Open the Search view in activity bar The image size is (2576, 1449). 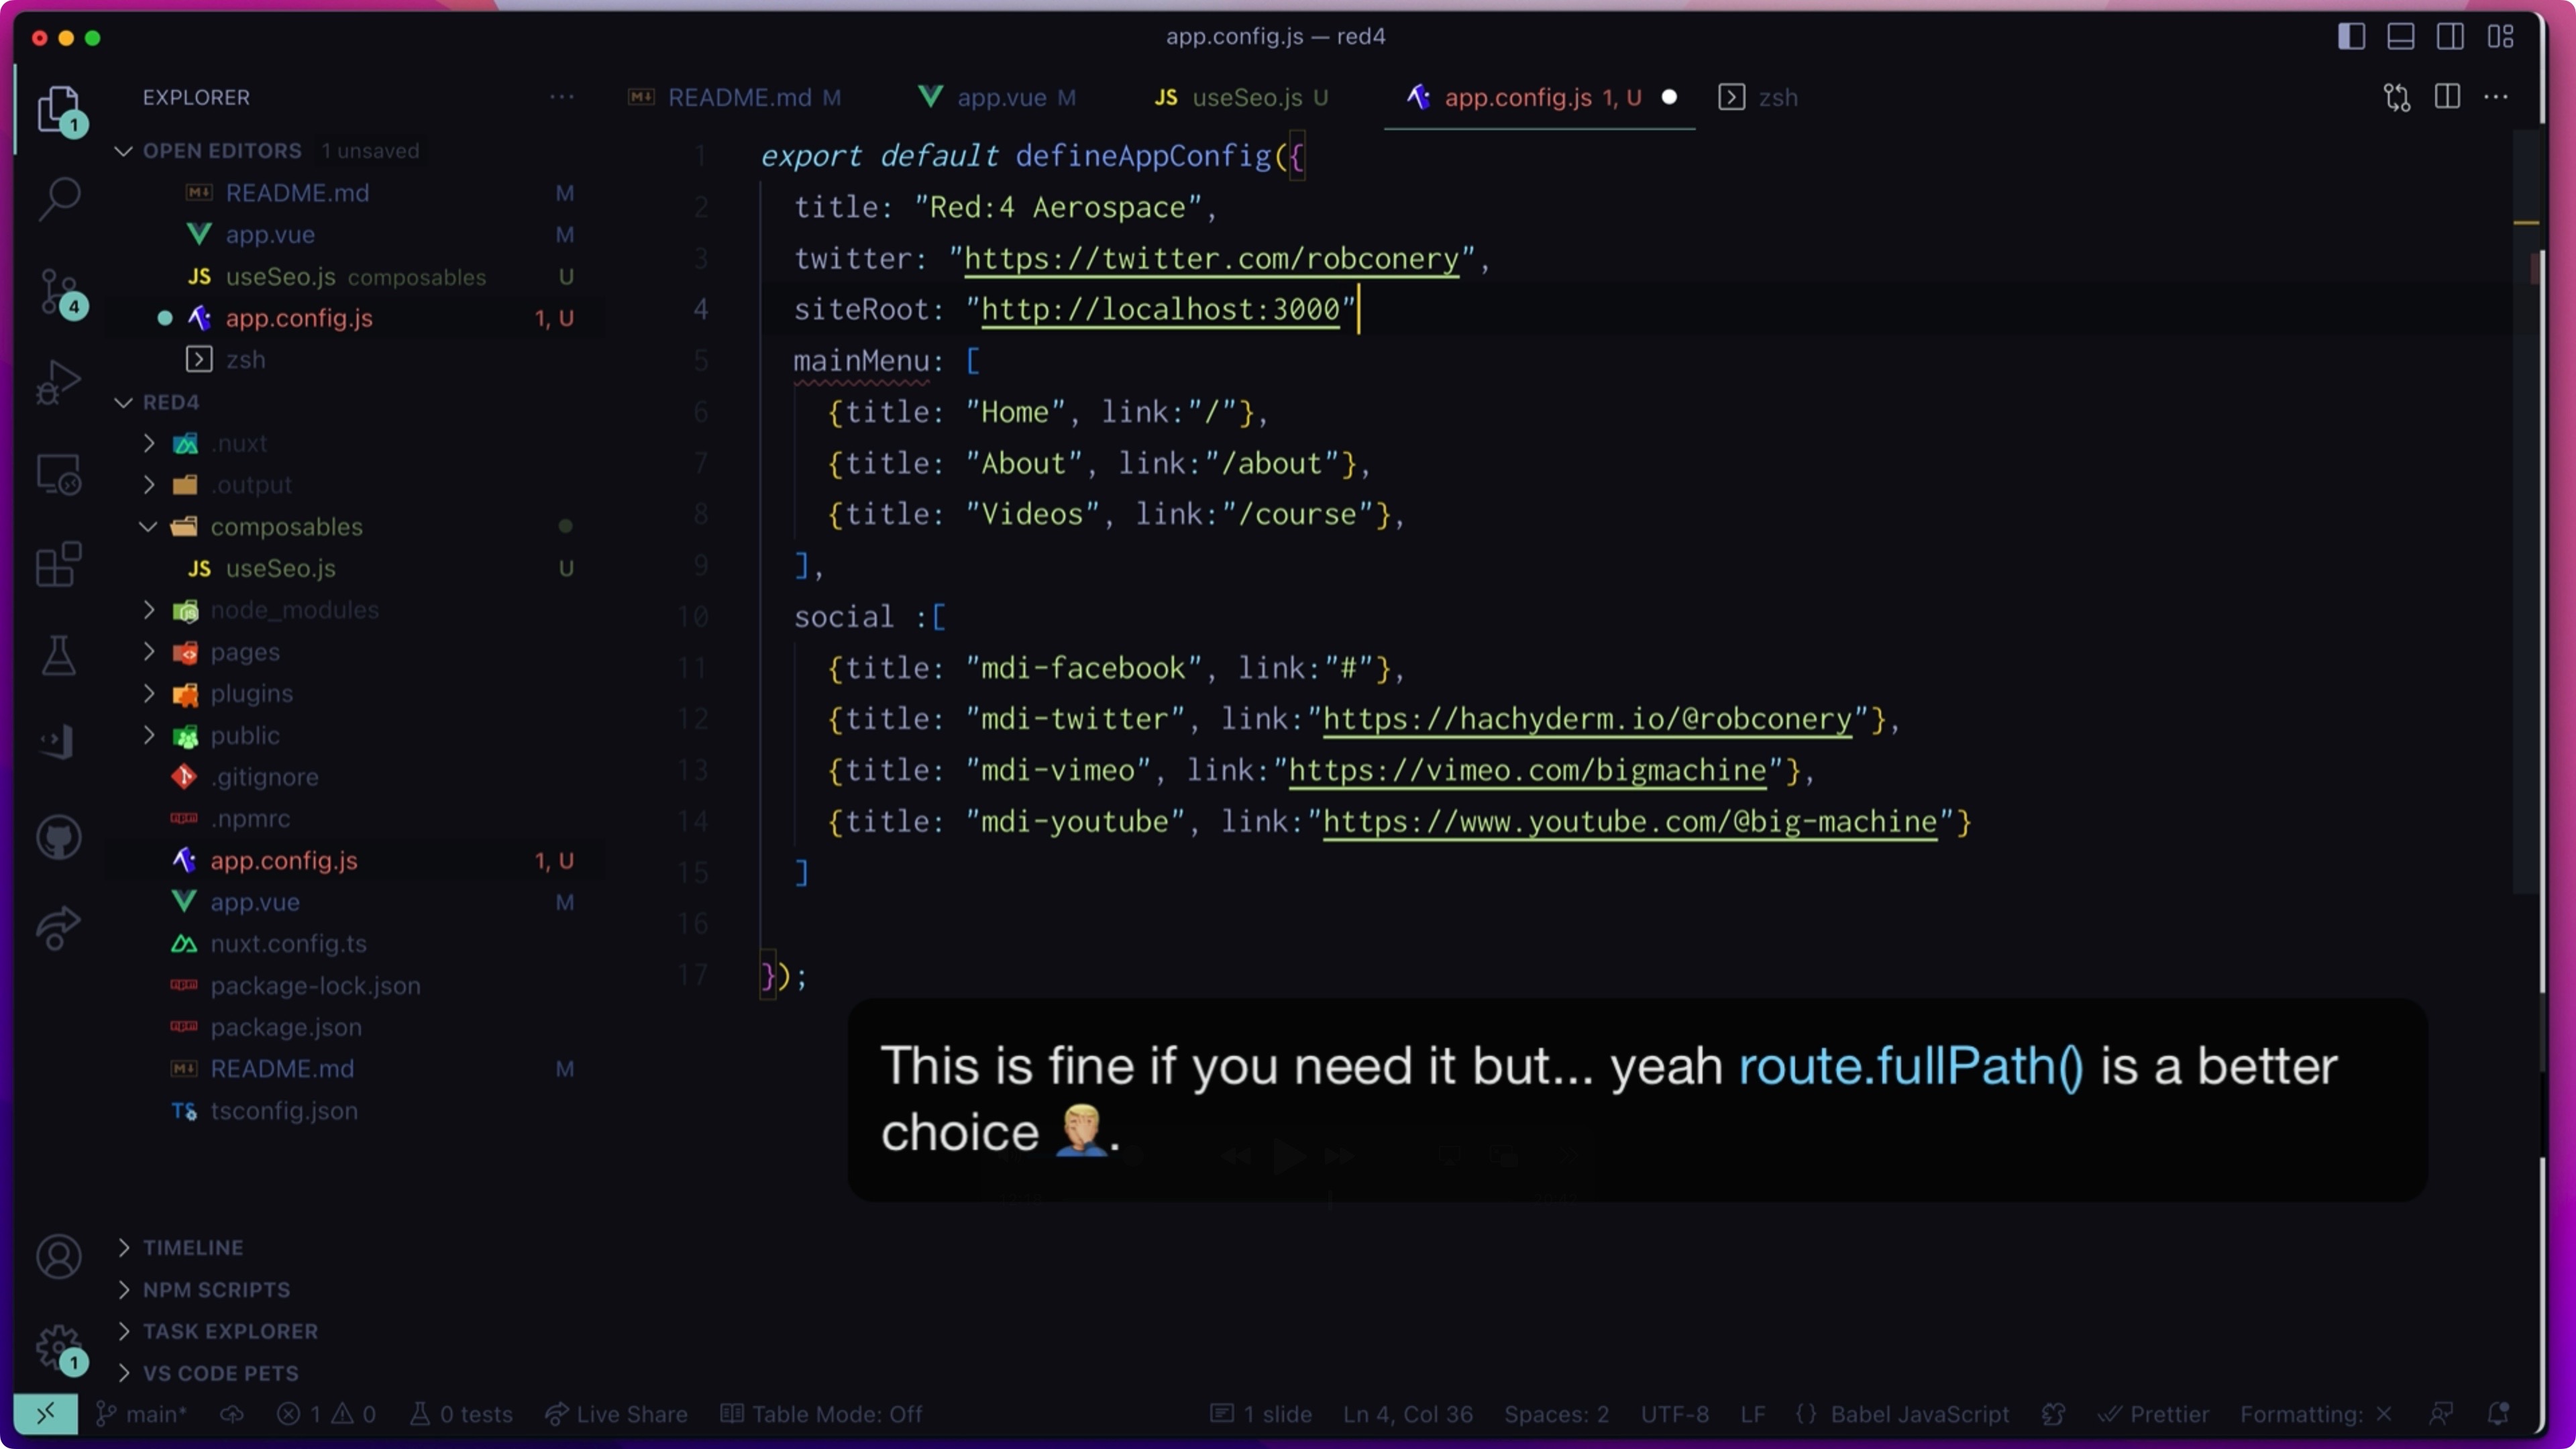59,198
